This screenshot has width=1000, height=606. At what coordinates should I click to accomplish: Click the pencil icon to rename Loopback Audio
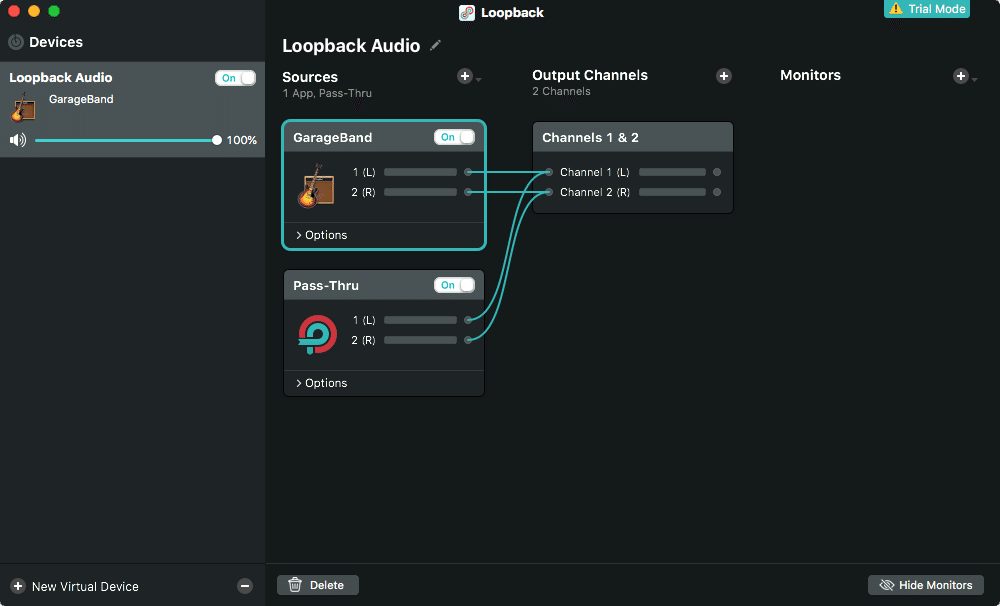[x=435, y=45]
